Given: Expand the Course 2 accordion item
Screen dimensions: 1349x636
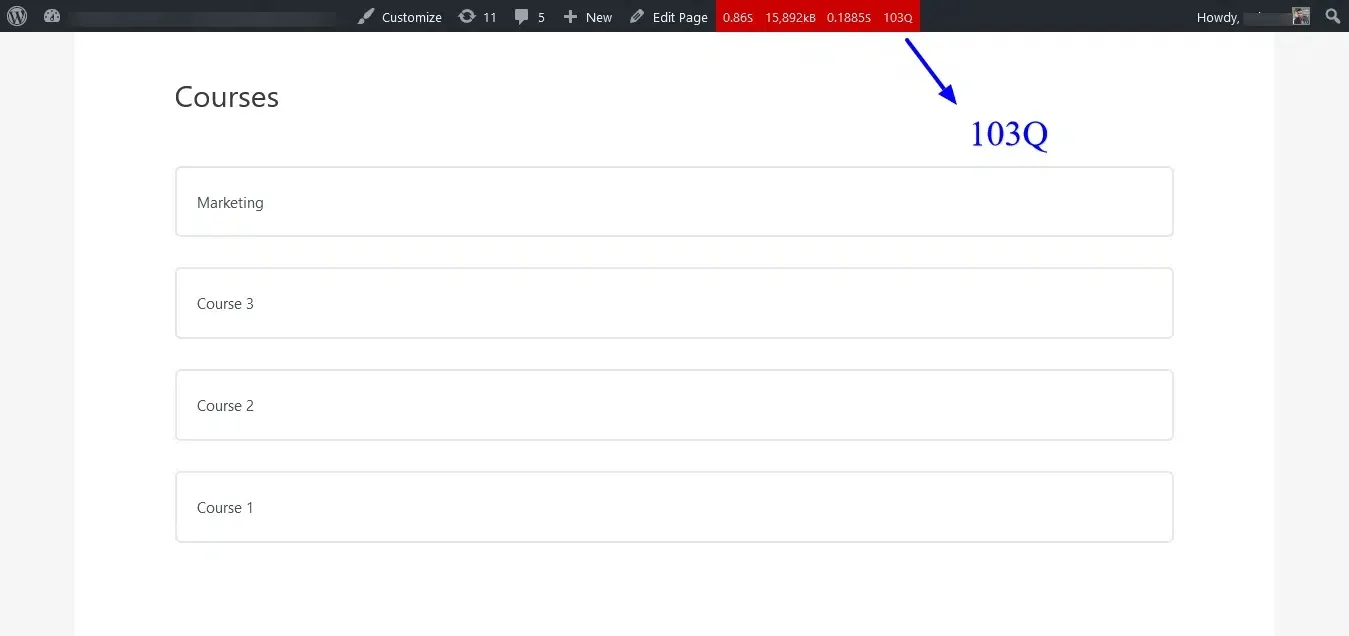Looking at the screenshot, I should coord(673,405).
